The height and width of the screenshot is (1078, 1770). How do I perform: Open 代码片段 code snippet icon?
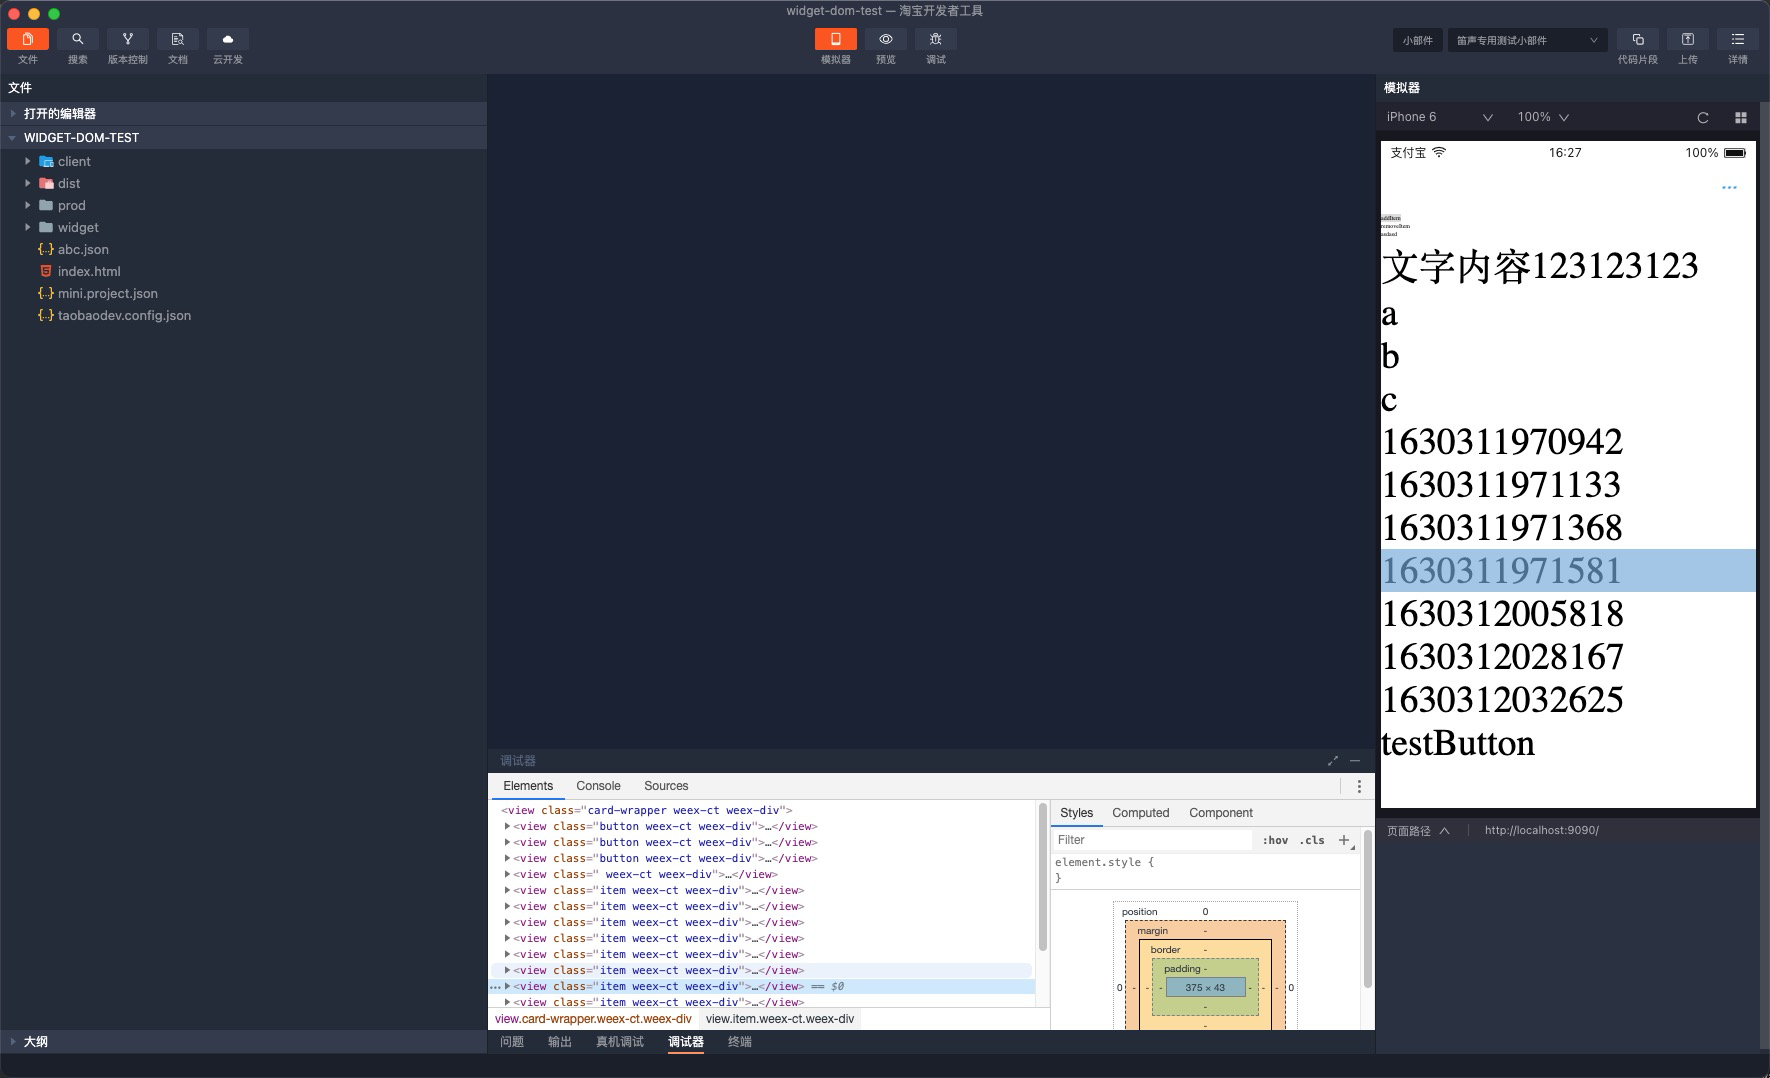point(1638,39)
